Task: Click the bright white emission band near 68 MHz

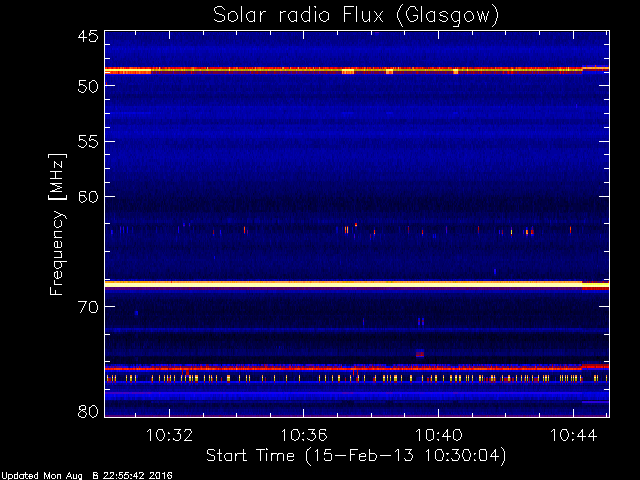Action: 357,284
